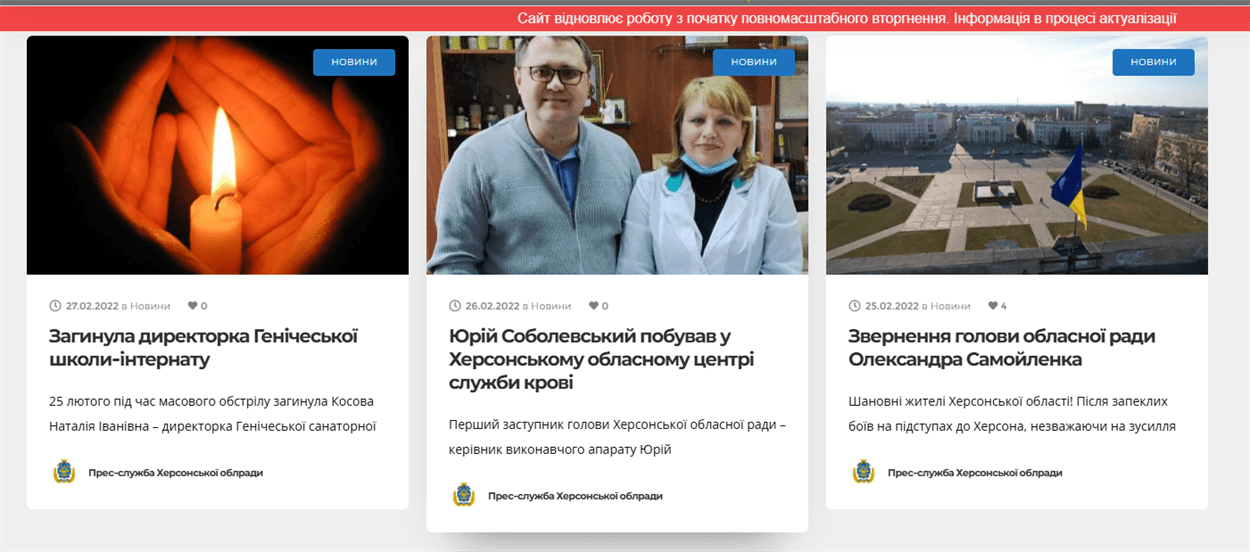Image resolution: width=1250 pixels, height=552 pixels.
Task: Click the clock icon beside 27.02.2022
Action: (x=55, y=306)
